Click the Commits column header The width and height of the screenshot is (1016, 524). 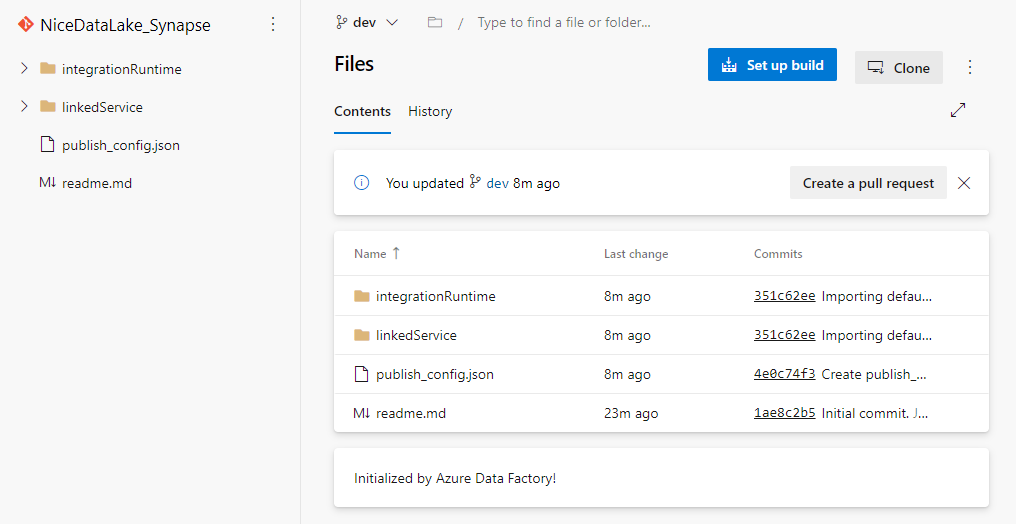point(778,254)
